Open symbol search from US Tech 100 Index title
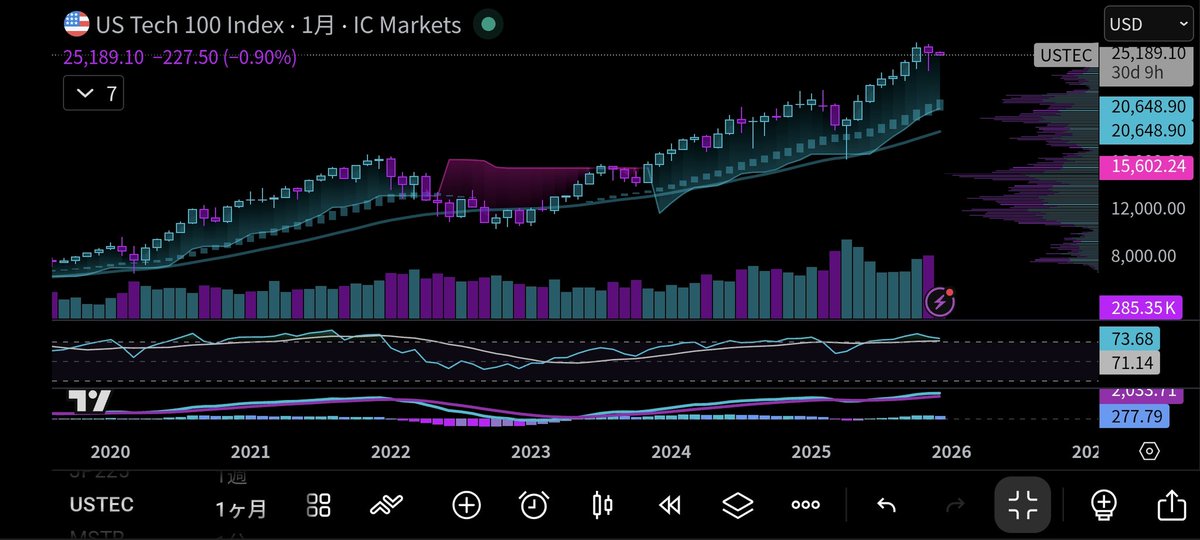 pos(190,24)
